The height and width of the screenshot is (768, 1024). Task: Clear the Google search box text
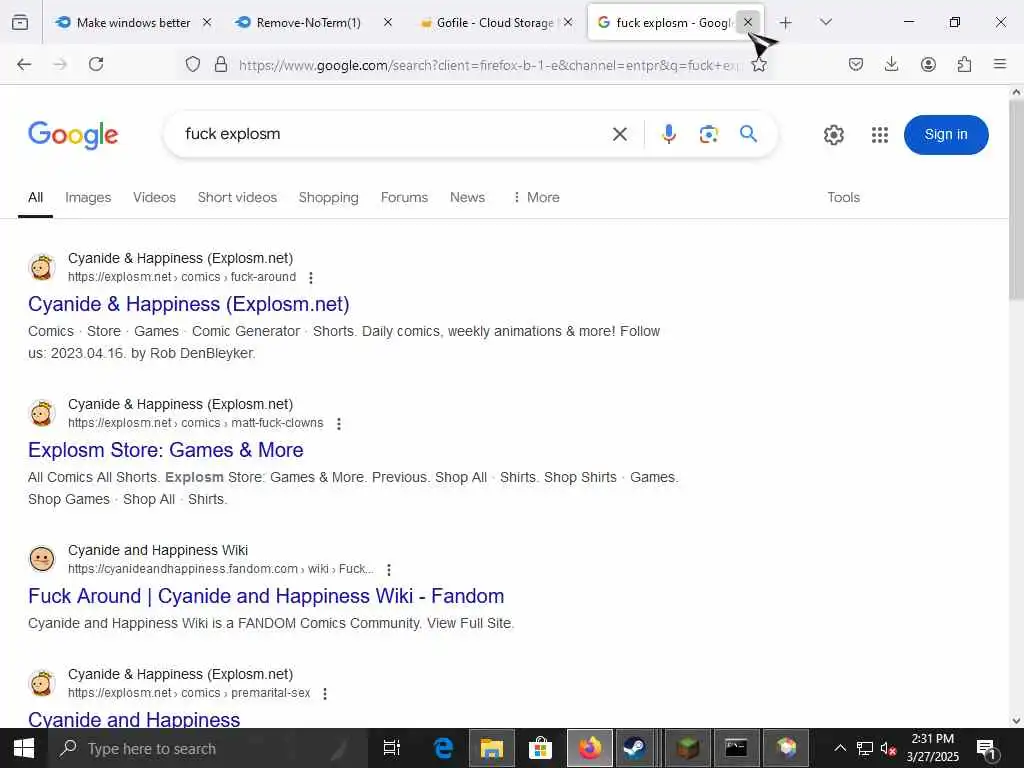(620, 135)
